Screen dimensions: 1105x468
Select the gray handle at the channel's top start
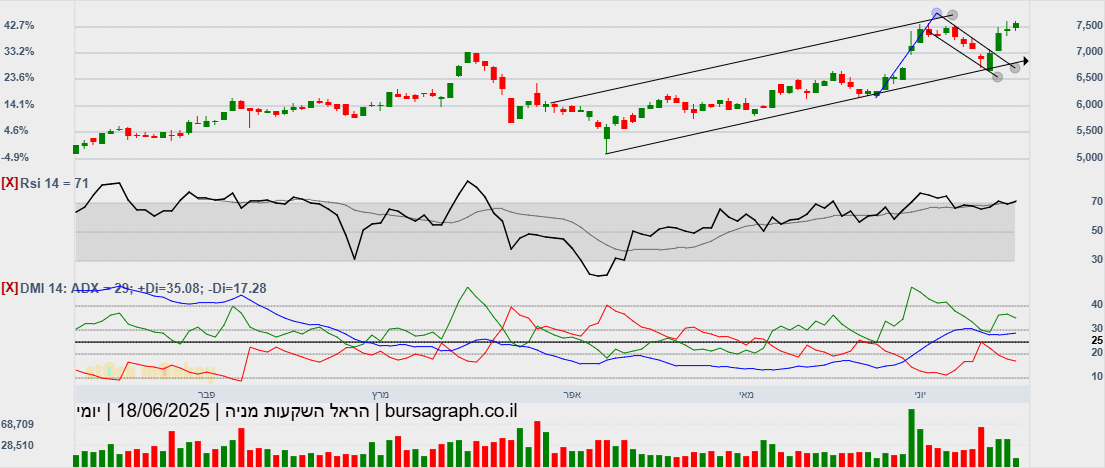pyautogui.click(x=952, y=15)
